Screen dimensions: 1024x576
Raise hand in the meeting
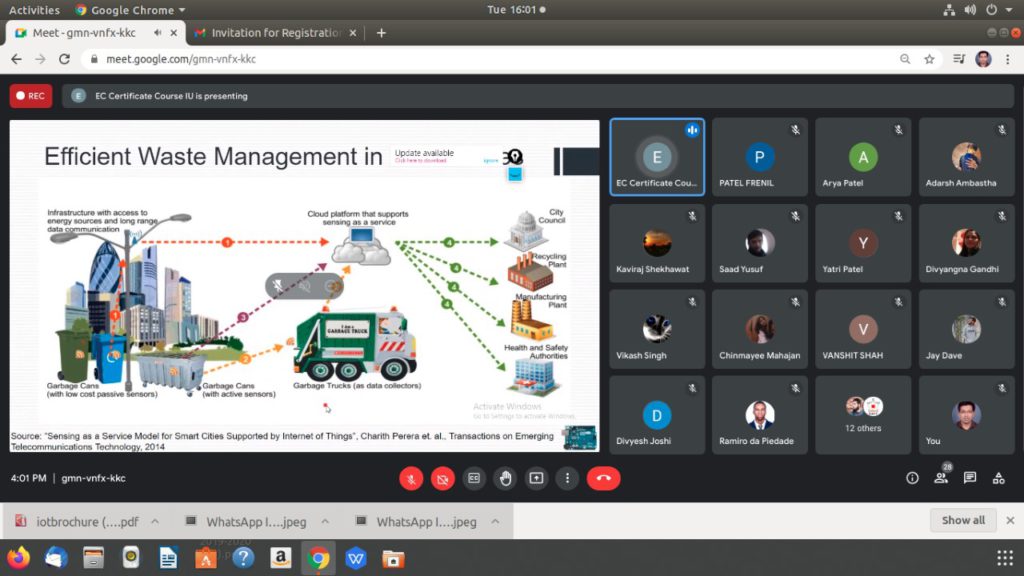(x=505, y=478)
